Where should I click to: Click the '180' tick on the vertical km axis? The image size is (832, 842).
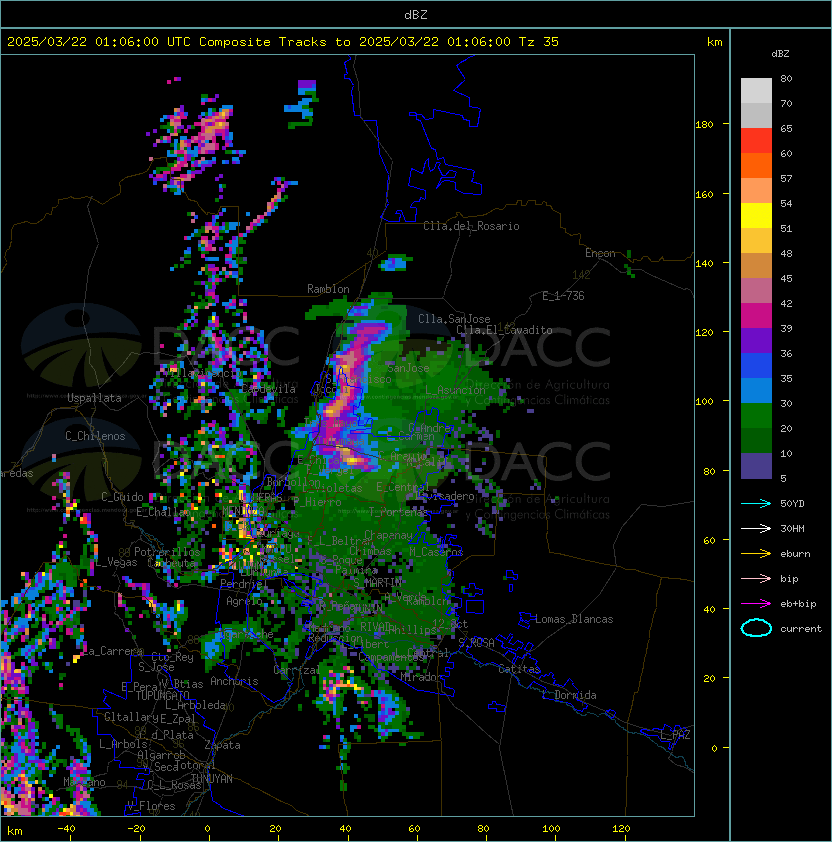click(704, 125)
